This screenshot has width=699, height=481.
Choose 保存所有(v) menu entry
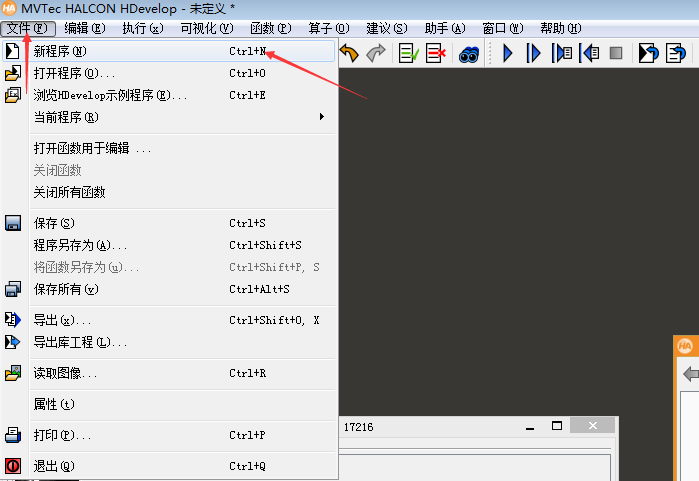(169, 289)
